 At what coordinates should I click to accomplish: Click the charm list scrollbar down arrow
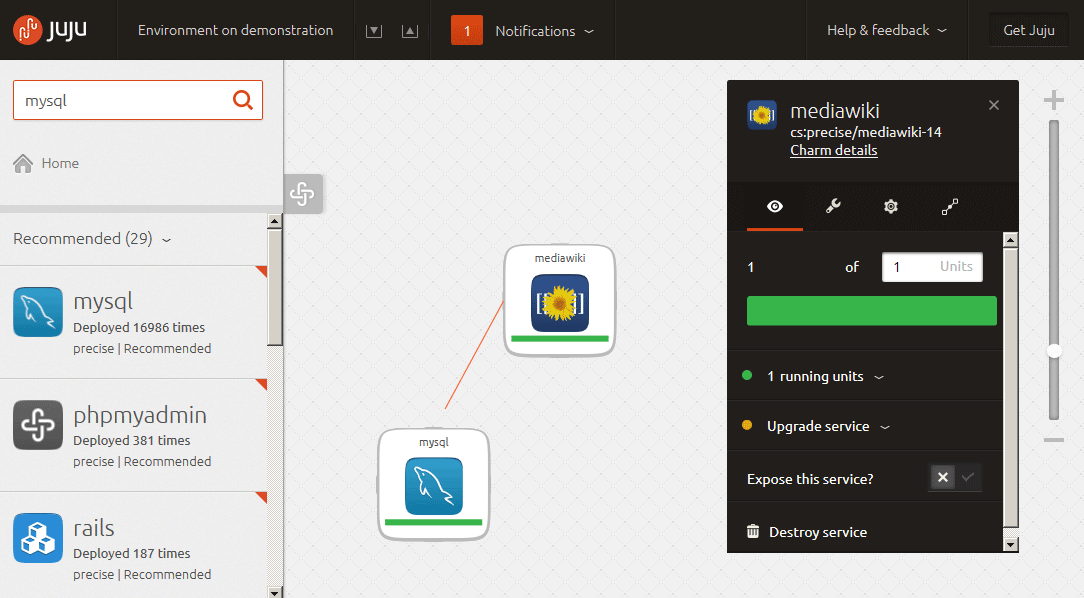pyautogui.click(x=274, y=592)
